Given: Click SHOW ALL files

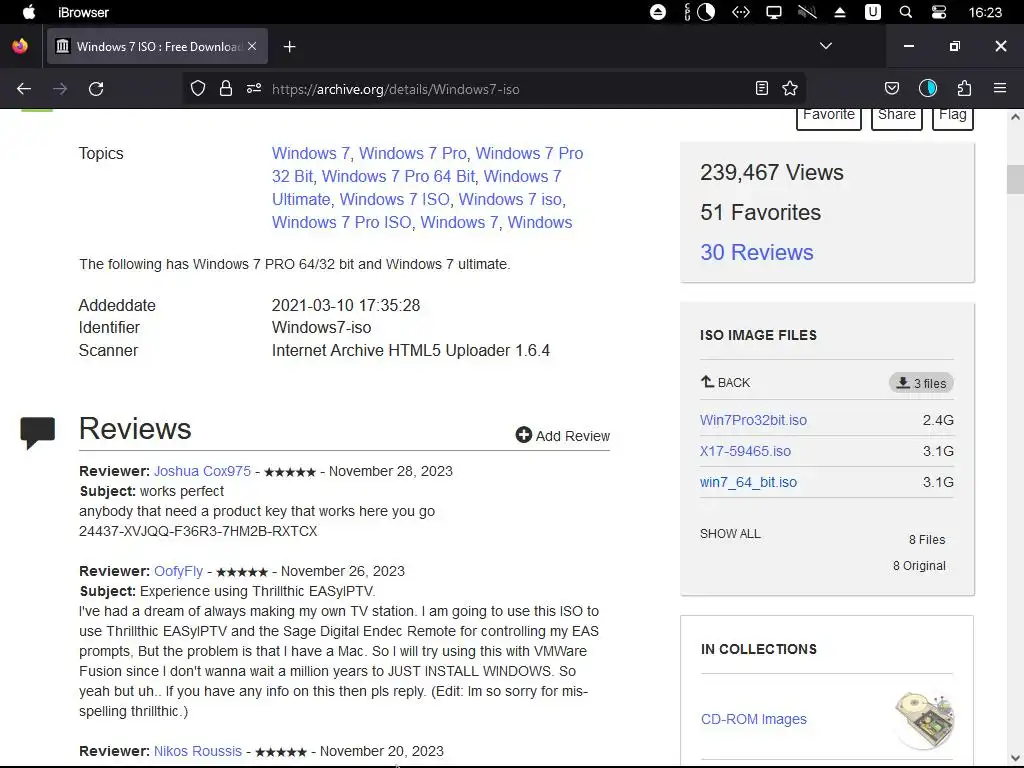Looking at the screenshot, I should click(x=730, y=534).
